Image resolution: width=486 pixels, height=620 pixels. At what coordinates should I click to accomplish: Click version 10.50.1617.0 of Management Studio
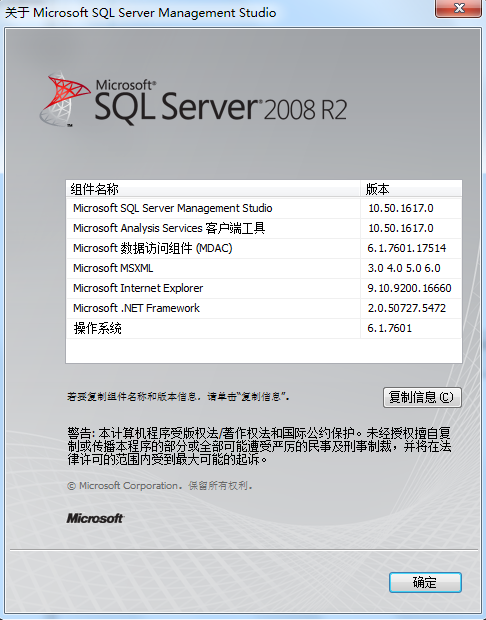401,208
